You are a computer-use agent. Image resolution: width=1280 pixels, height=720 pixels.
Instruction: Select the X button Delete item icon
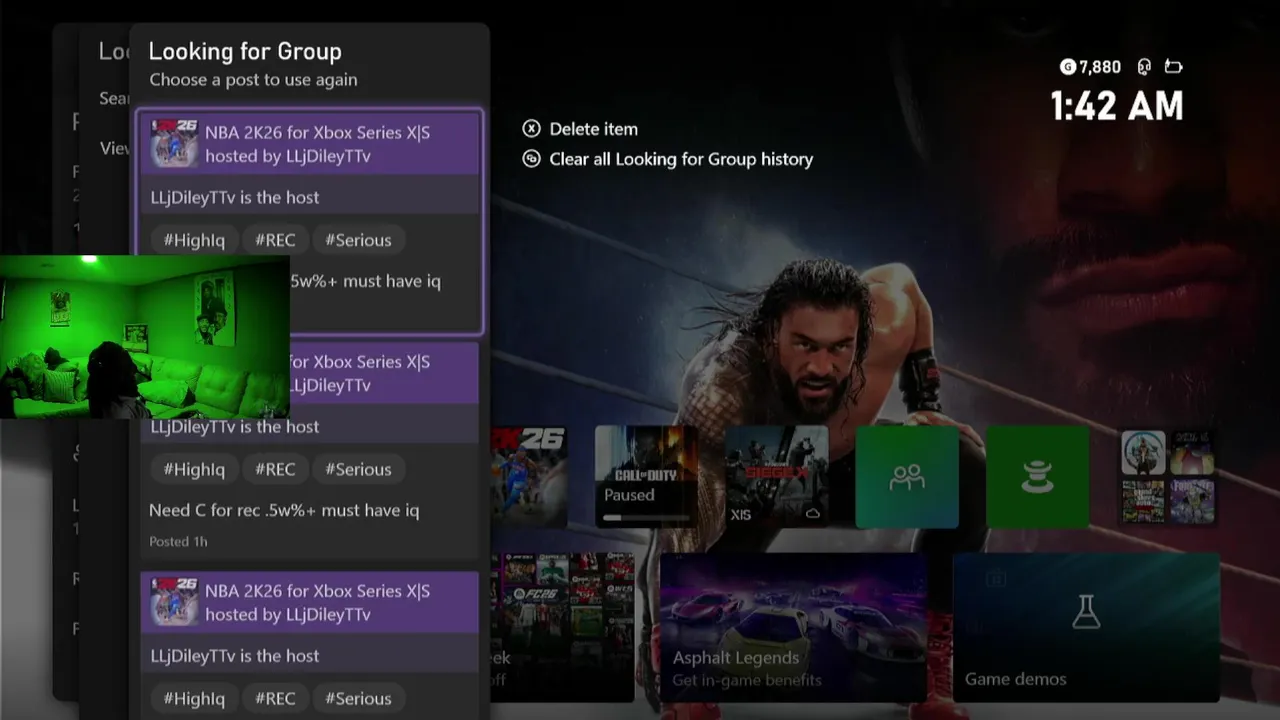pyautogui.click(x=531, y=129)
